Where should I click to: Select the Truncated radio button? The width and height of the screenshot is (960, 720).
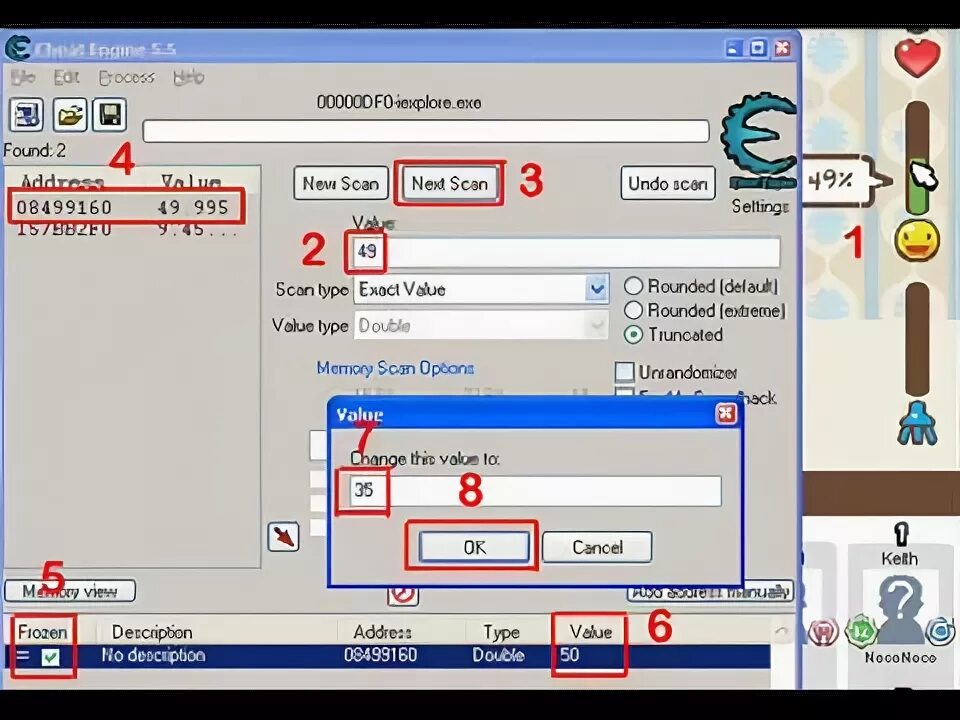[633, 334]
